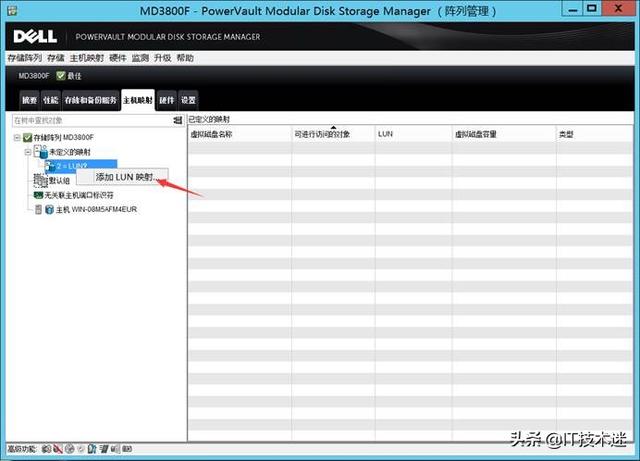Open the 主机映射 menu in the menu bar
The width and height of the screenshot is (640, 461).
pyautogui.click(x=87, y=58)
